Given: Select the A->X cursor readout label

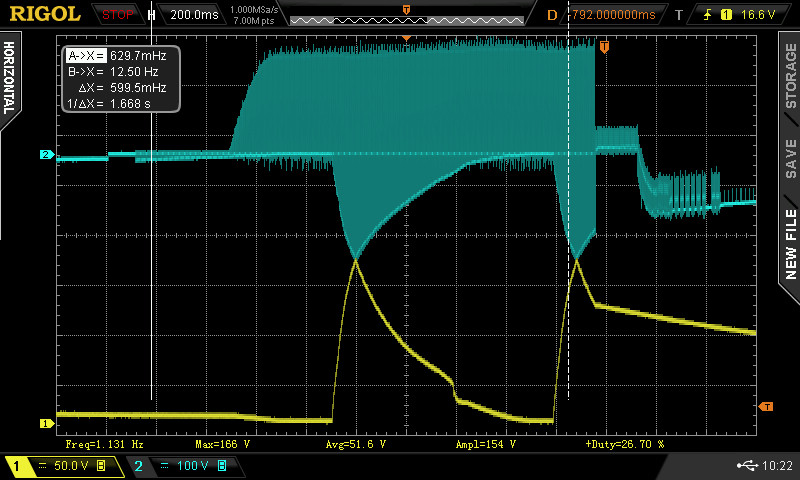Looking at the screenshot, I should (86, 56).
